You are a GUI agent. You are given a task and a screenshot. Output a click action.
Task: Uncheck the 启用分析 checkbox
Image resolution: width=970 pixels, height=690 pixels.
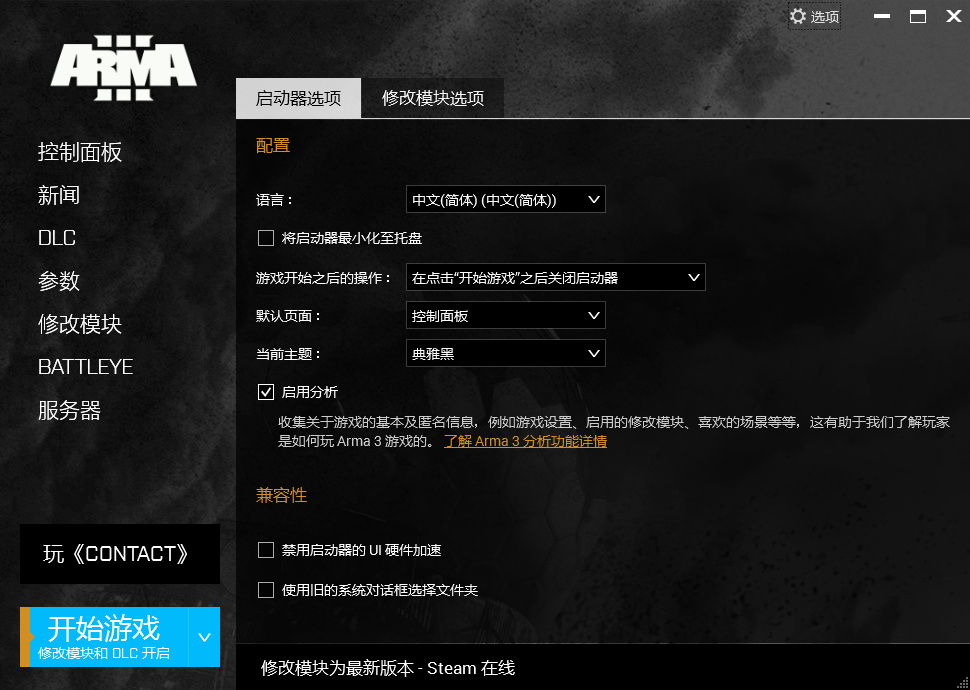(x=265, y=392)
